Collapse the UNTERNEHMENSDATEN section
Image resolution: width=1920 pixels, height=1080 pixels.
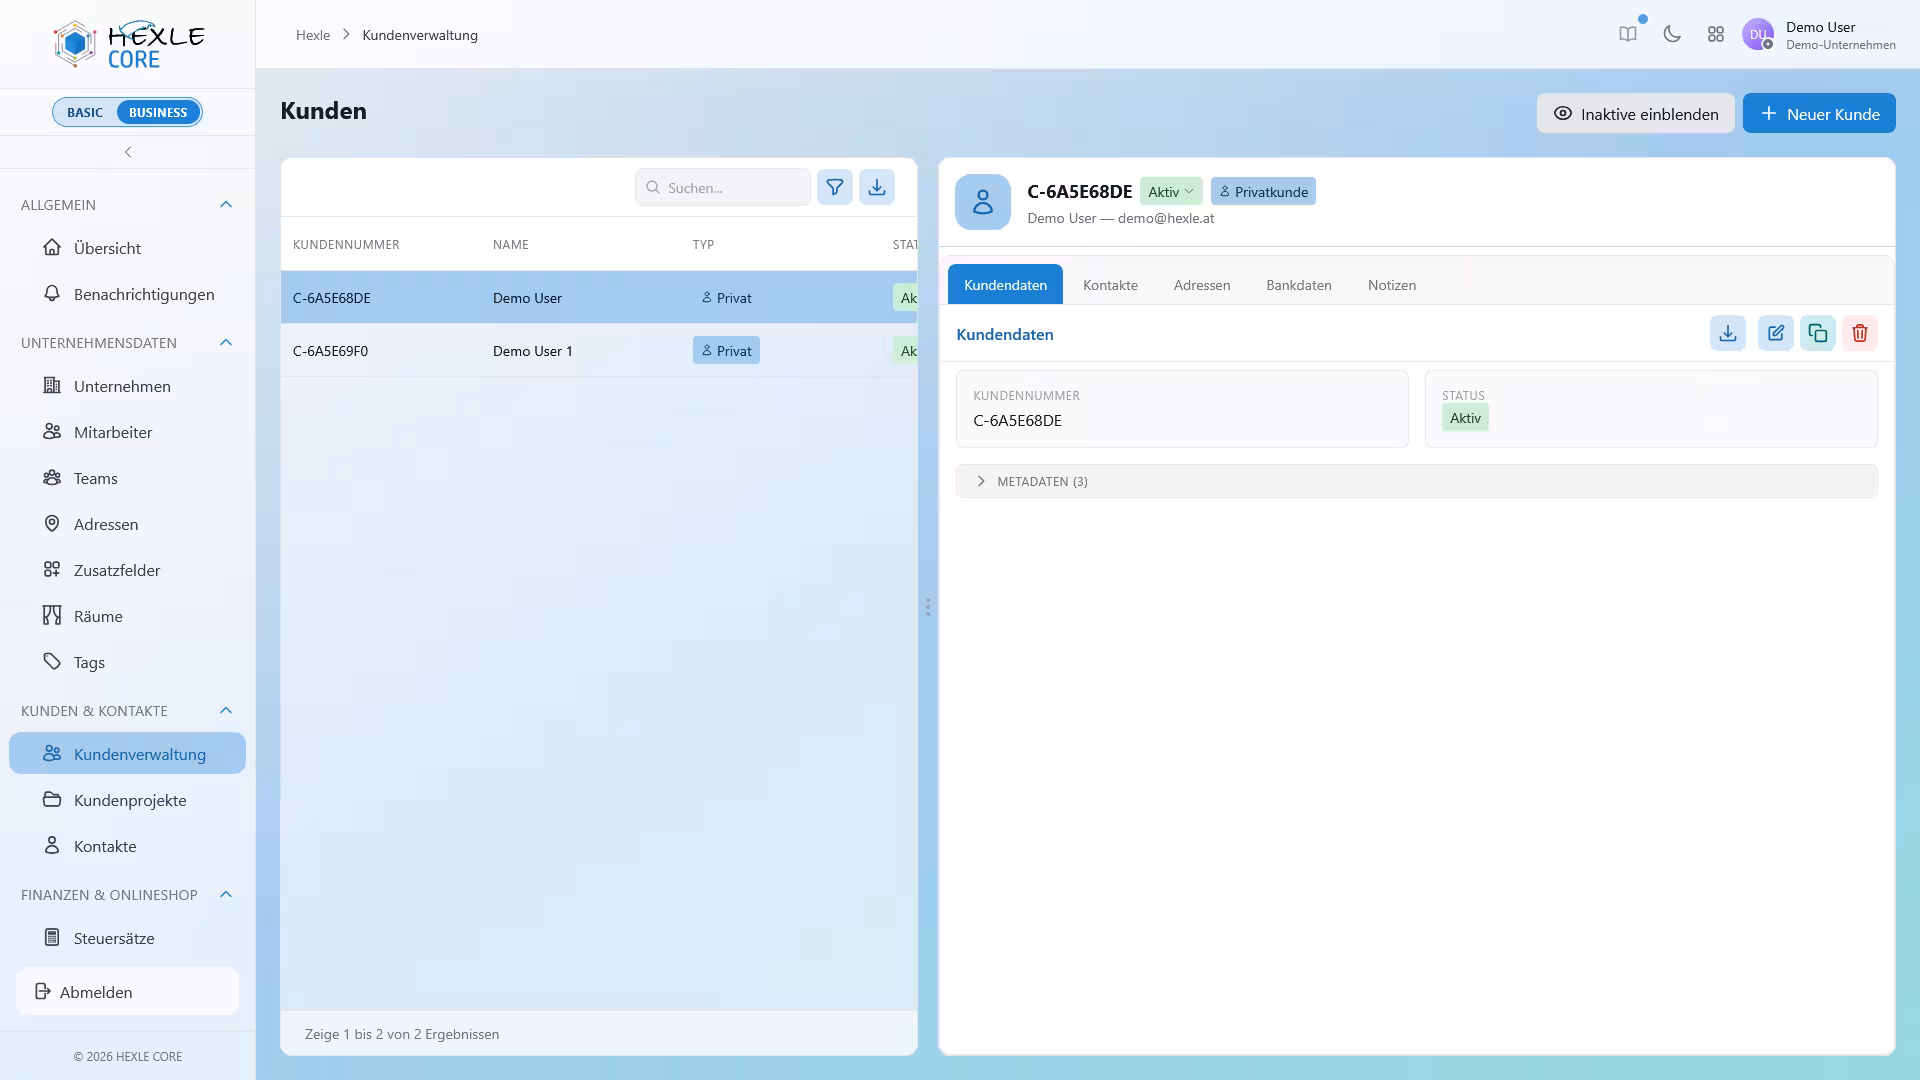[x=226, y=343]
